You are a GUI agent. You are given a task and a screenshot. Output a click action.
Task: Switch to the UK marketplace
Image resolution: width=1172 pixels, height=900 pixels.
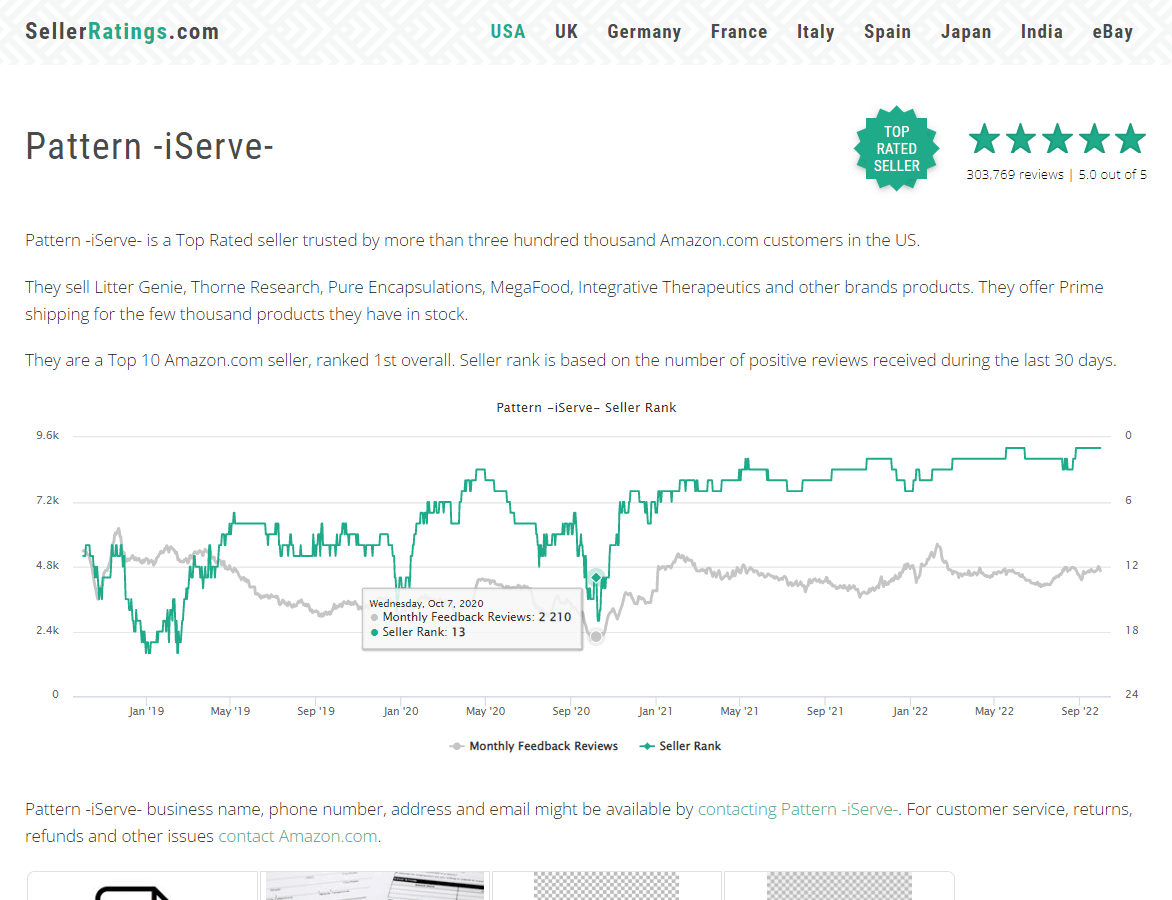566,31
